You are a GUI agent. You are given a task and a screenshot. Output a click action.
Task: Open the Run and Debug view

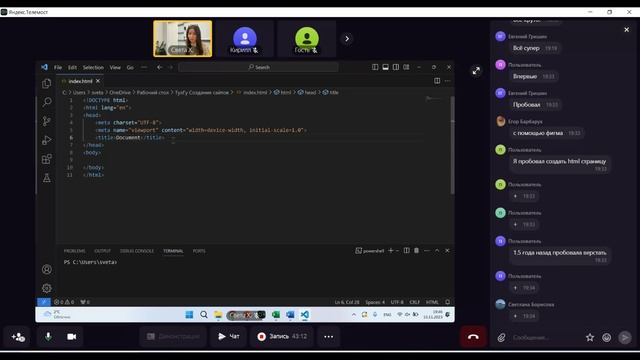47,140
